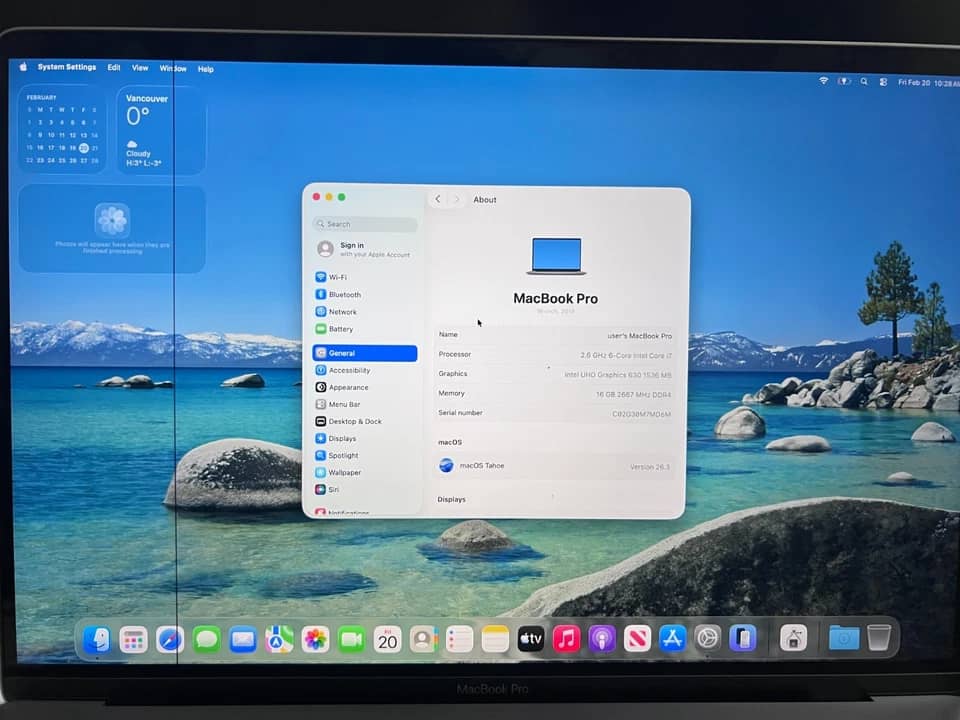Open Desktop & Dock settings

coord(365,421)
